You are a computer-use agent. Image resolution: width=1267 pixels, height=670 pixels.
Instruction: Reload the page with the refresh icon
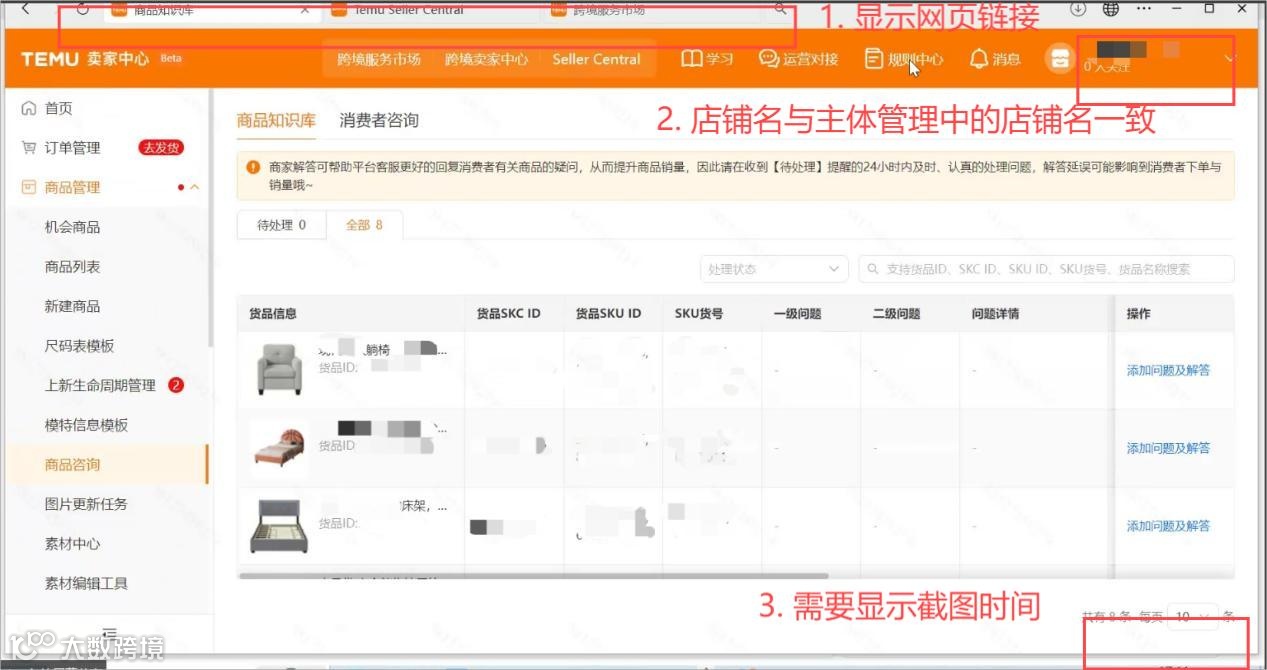[x=83, y=9]
